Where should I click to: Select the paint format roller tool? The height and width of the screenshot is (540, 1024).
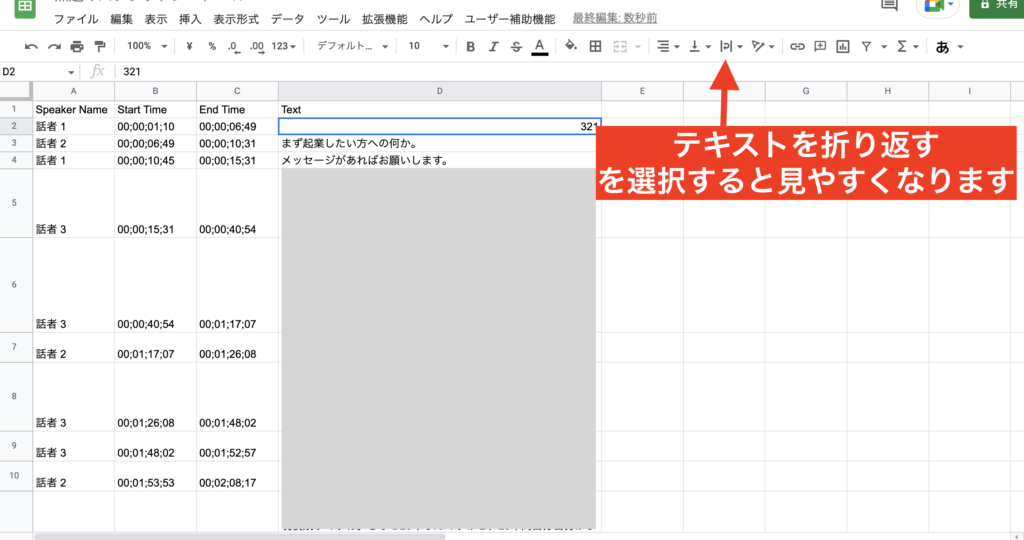point(99,46)
